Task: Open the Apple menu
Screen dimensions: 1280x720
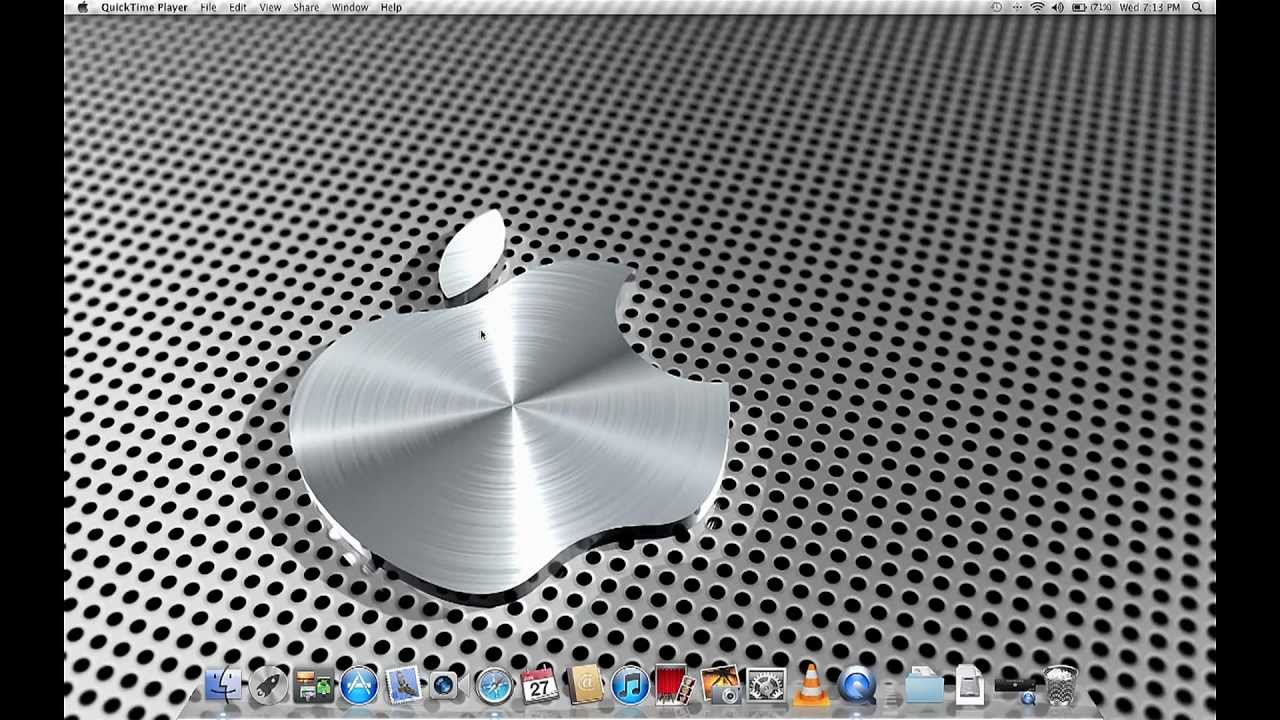Action: pos(83,7)
